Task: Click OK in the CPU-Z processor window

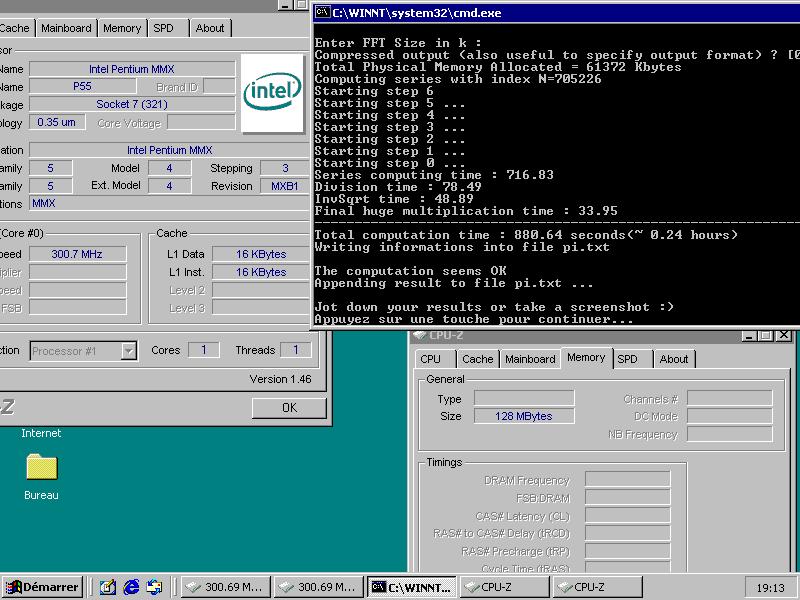Action: click(289, 408)
